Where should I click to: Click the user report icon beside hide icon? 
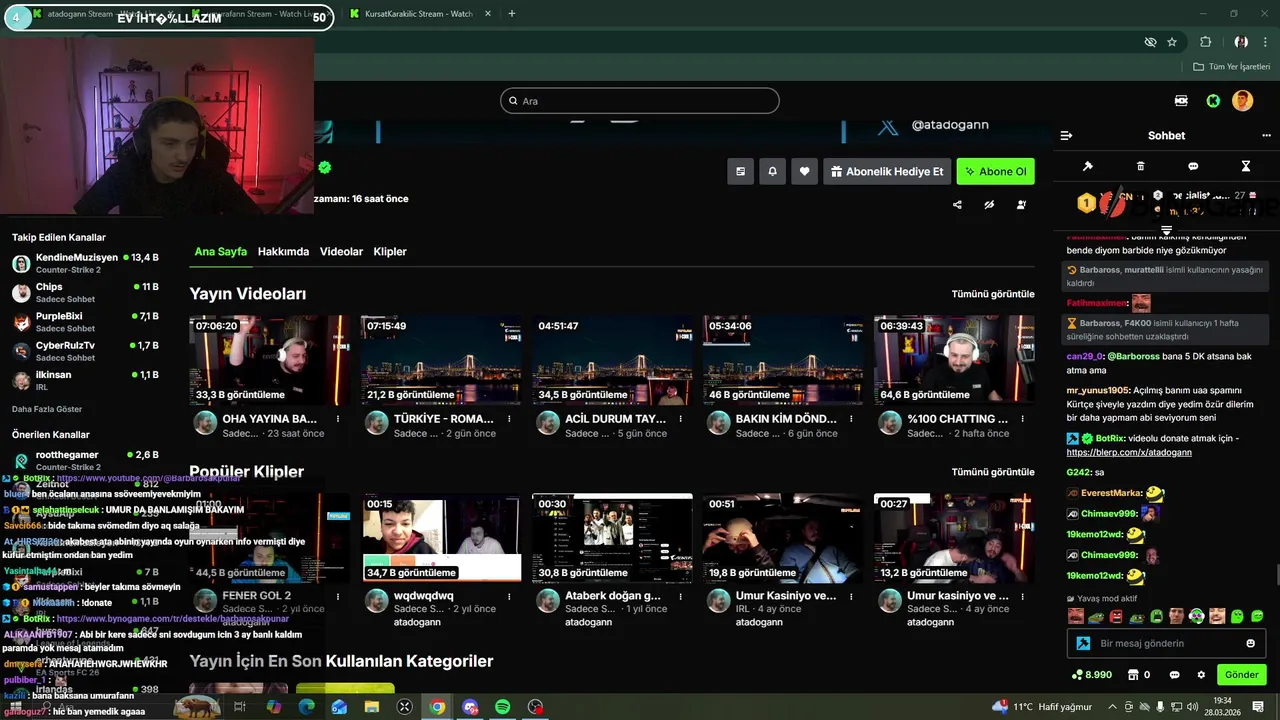(x=1021, y=205)
